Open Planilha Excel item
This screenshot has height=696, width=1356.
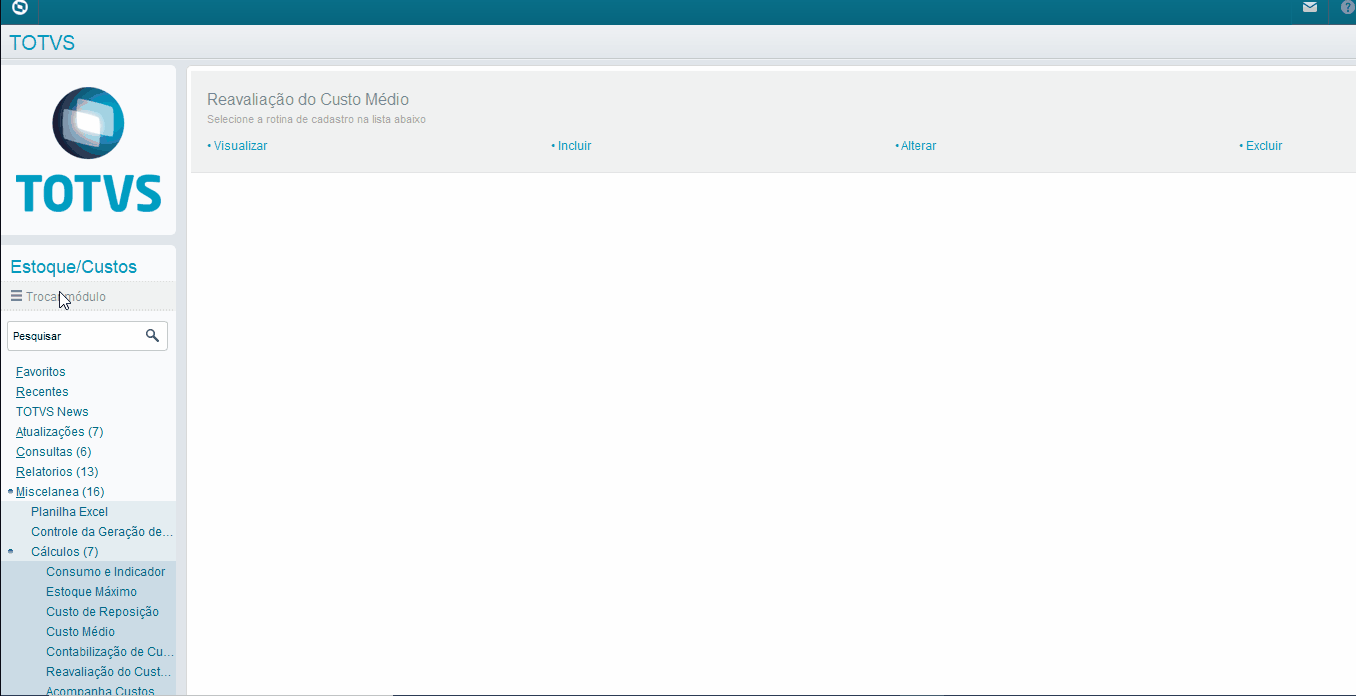69,512
